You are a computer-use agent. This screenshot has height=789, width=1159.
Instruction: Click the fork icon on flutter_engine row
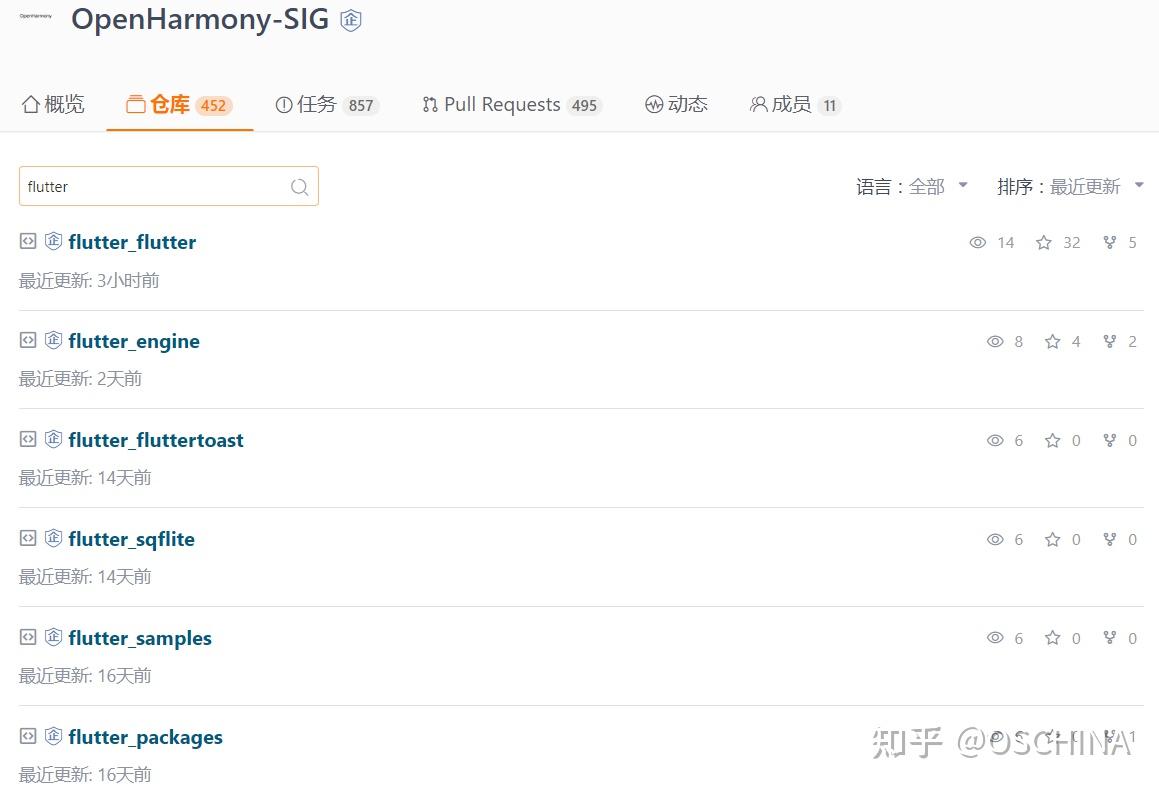(1109, 341)
